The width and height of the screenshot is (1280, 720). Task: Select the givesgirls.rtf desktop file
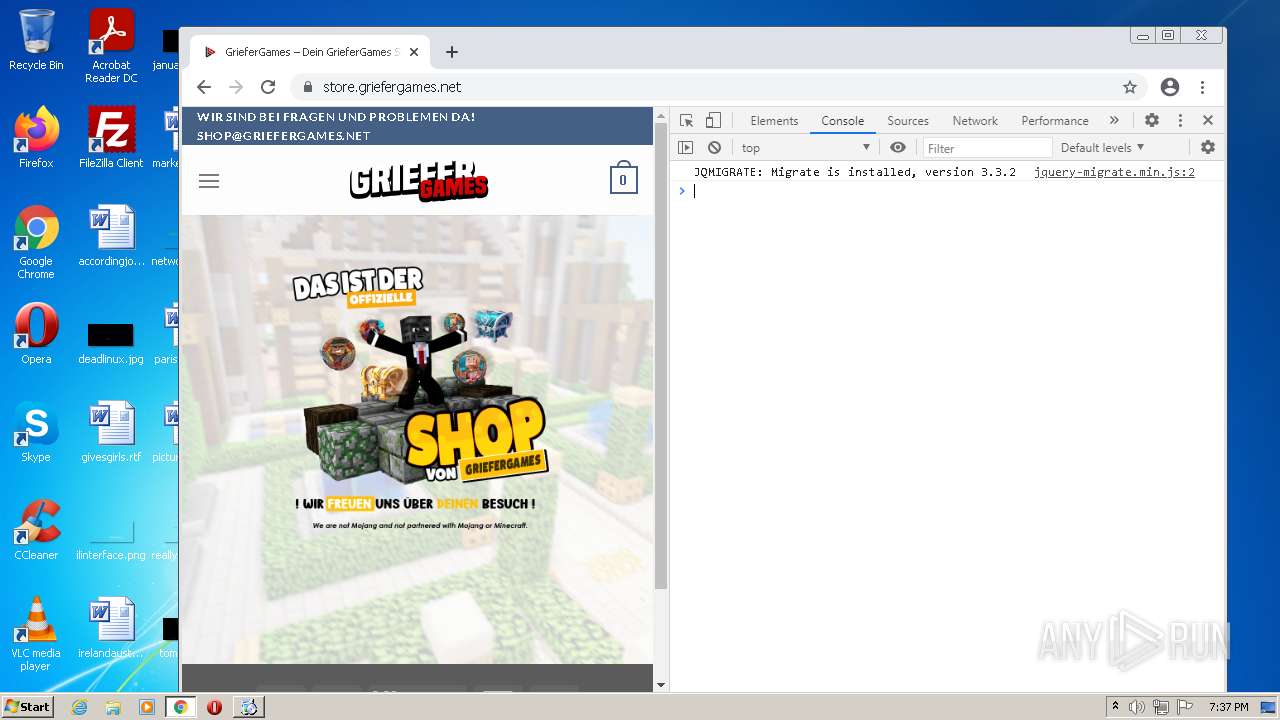[111, 432]
